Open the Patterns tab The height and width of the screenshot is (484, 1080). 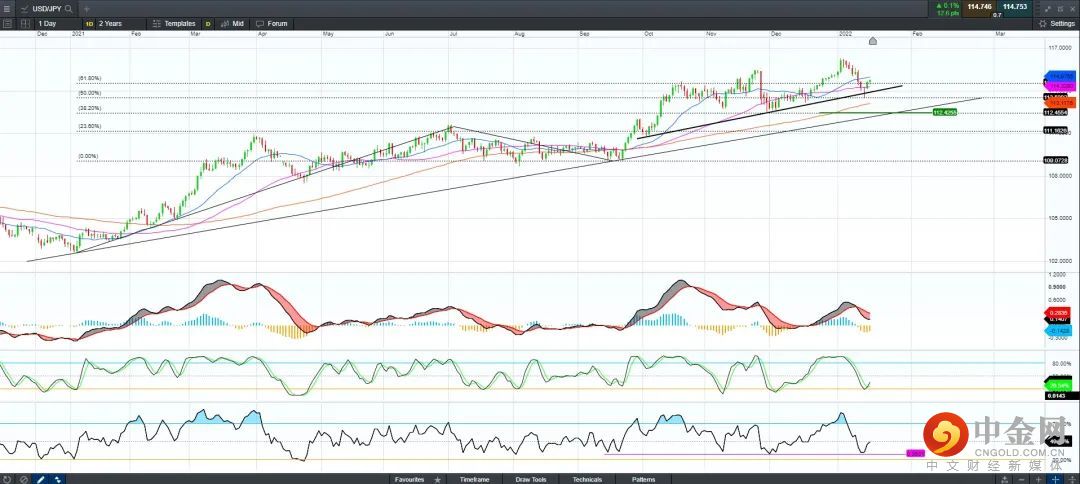point(643,479)
